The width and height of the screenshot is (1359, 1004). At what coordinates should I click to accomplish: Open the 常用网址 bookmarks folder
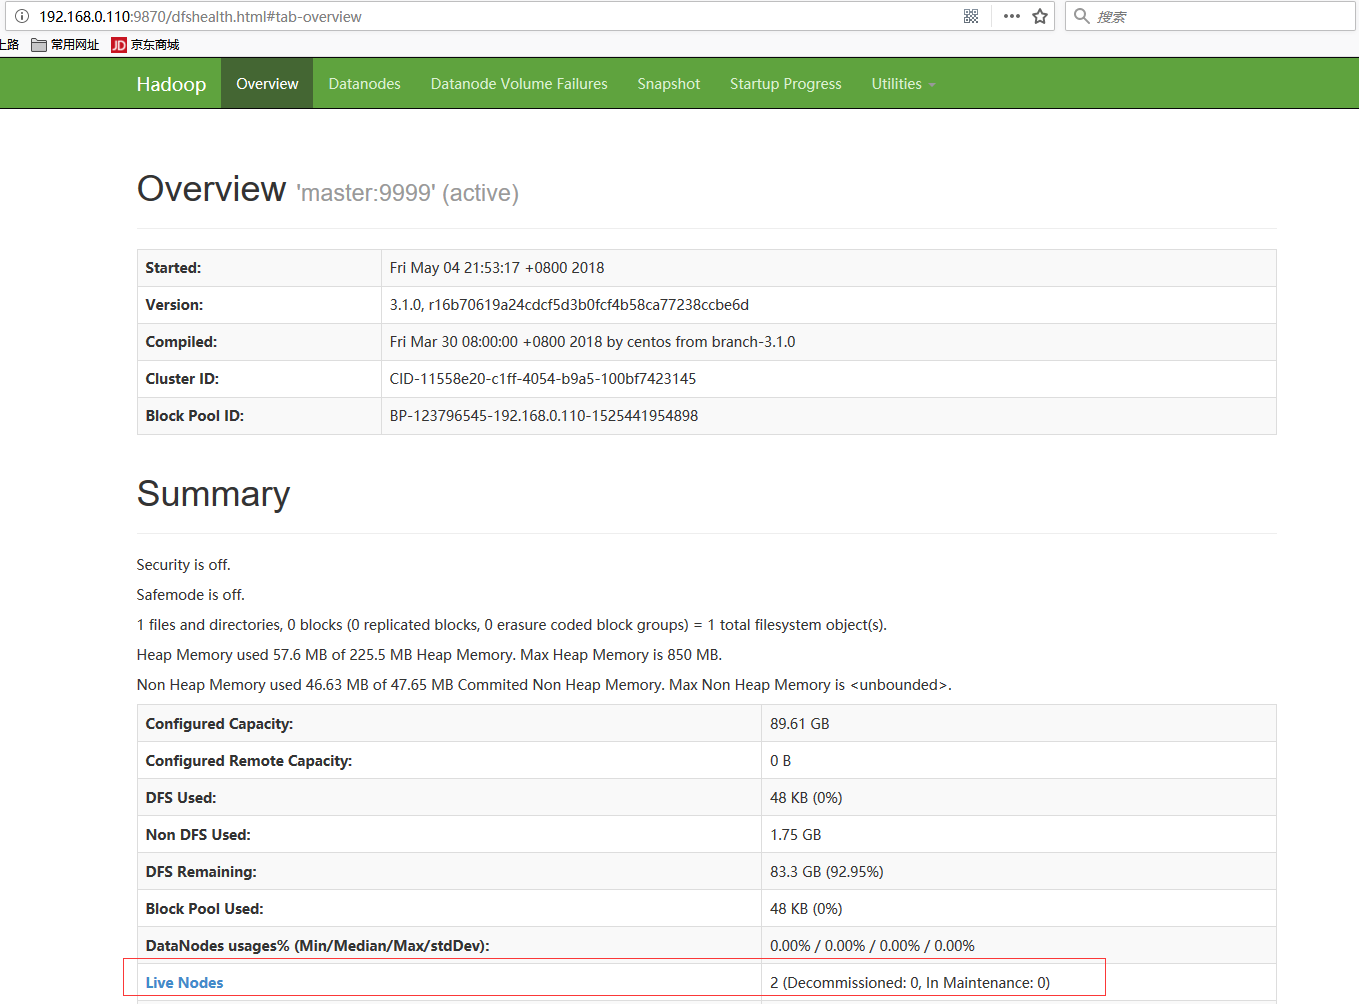65,45
